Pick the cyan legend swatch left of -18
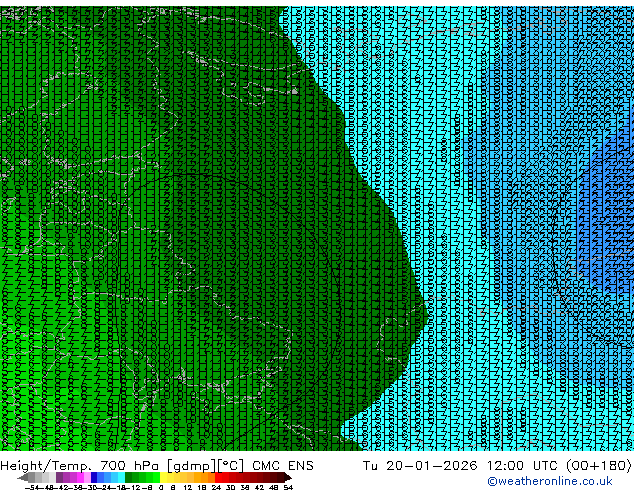The image size is (634, 490). tap(121, 477)
